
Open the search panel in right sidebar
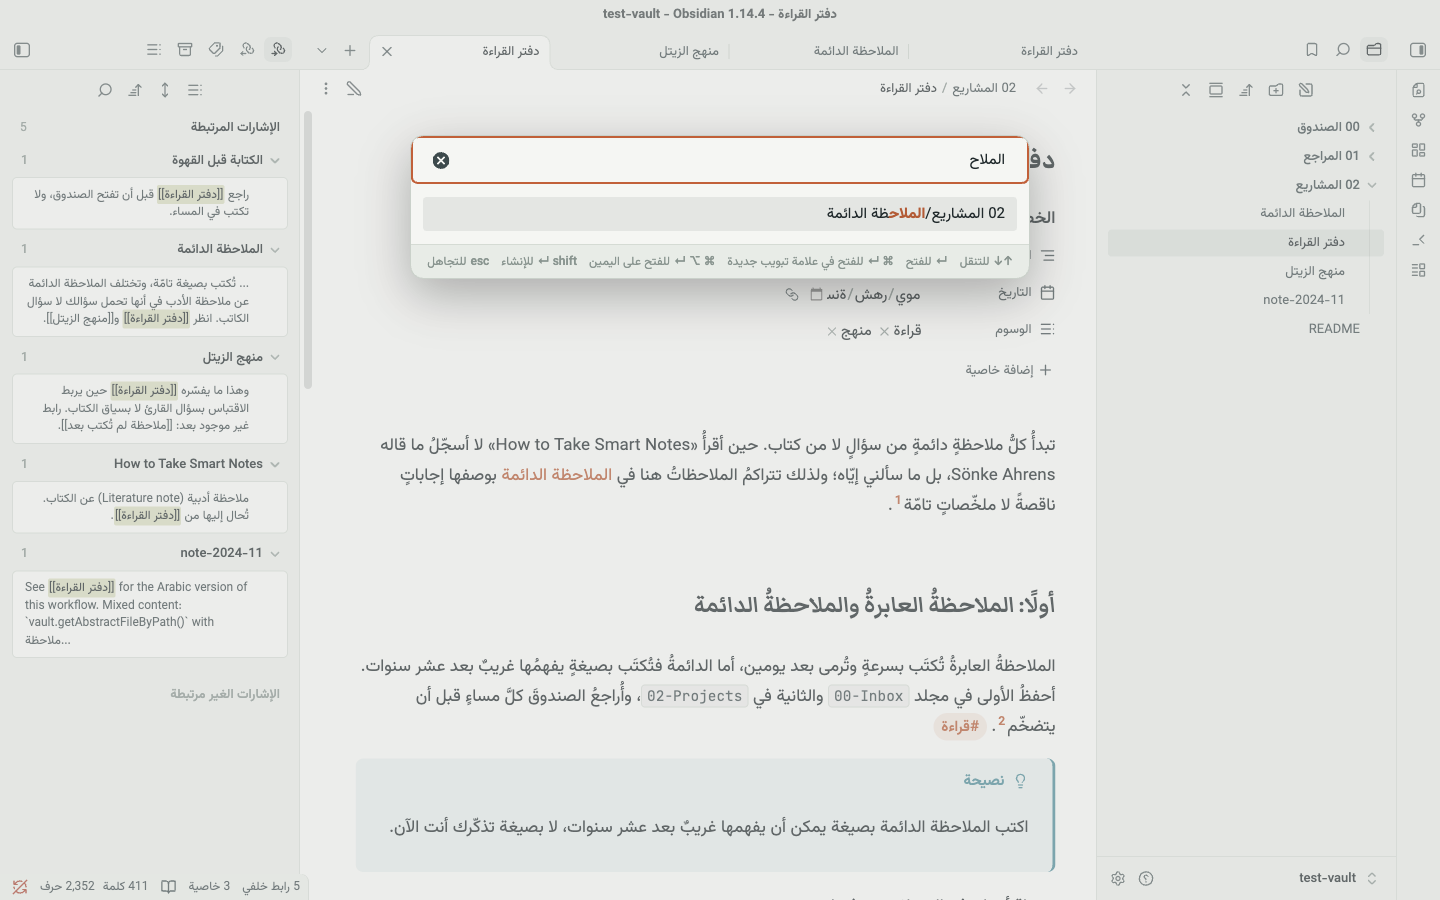[x=1343, y=50]
